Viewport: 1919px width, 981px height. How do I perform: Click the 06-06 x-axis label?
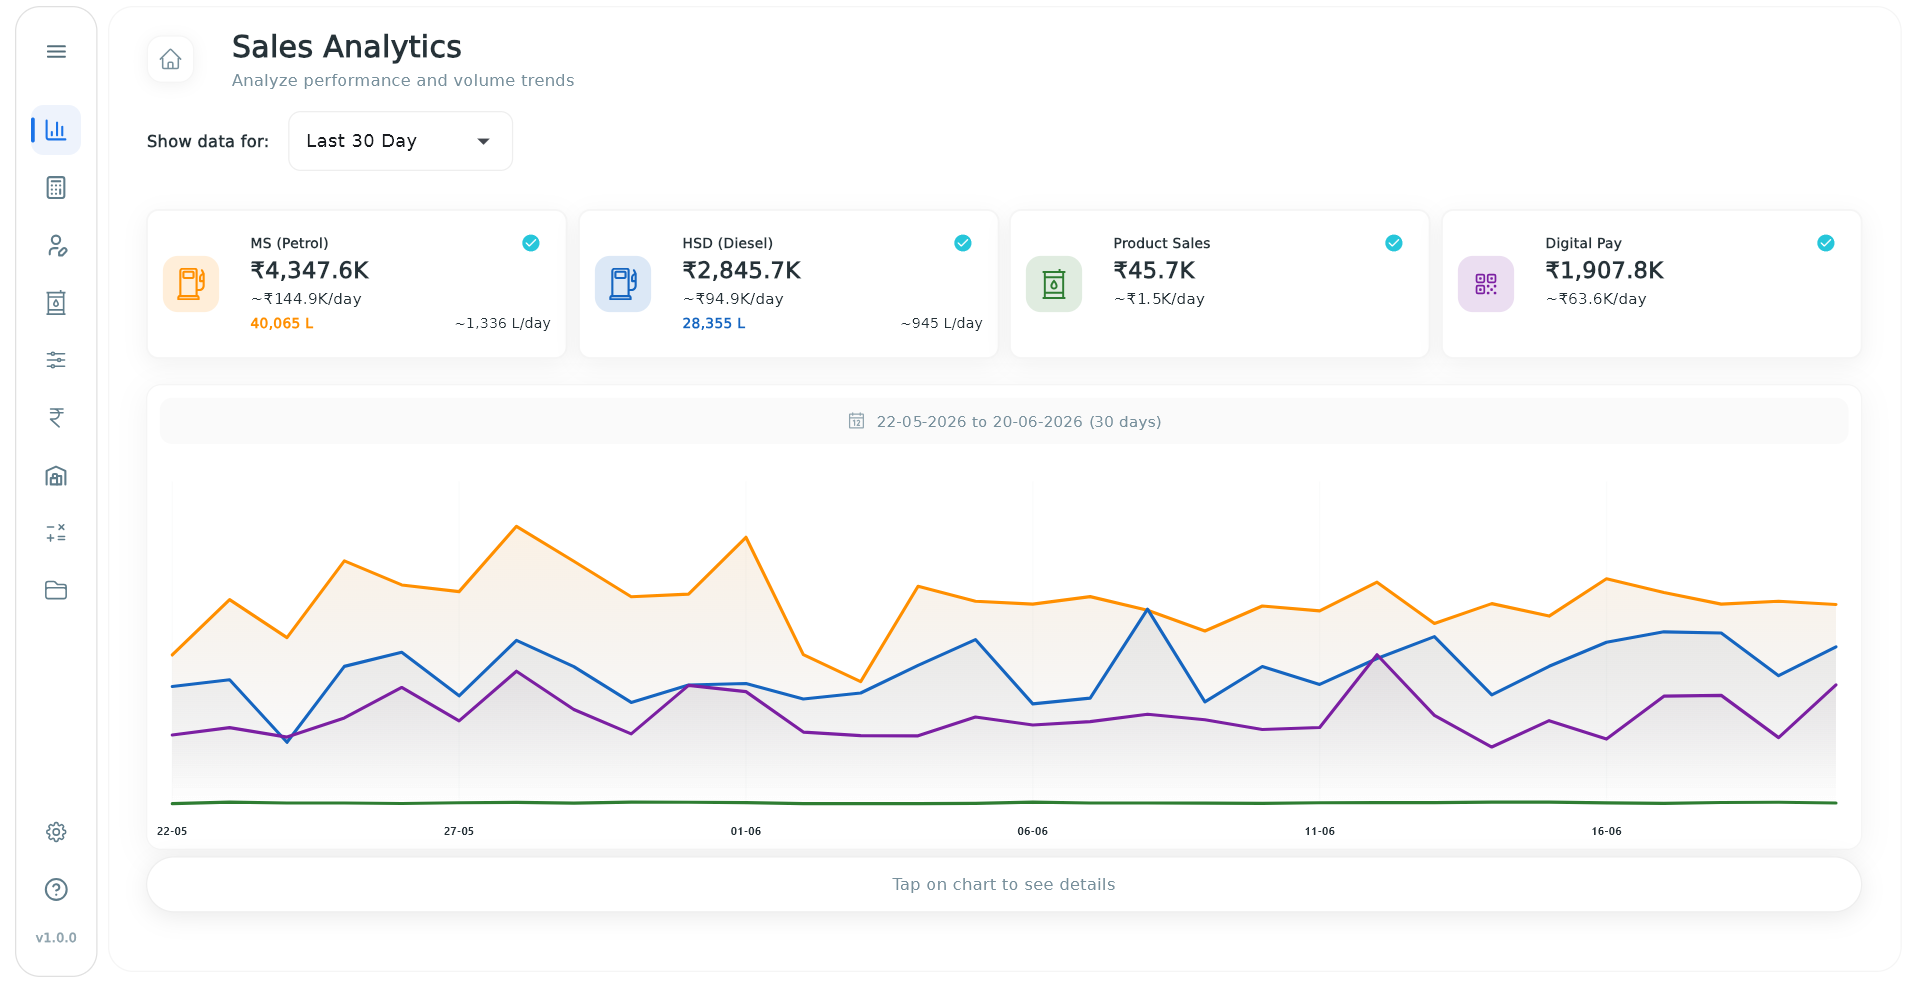[1033, 831]
